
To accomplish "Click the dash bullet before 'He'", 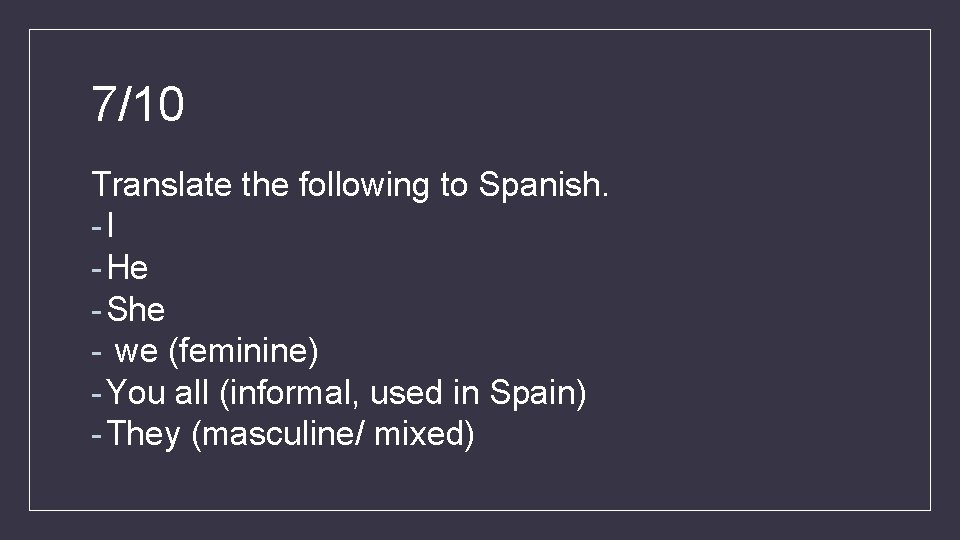I will click(x=95, y=269).
